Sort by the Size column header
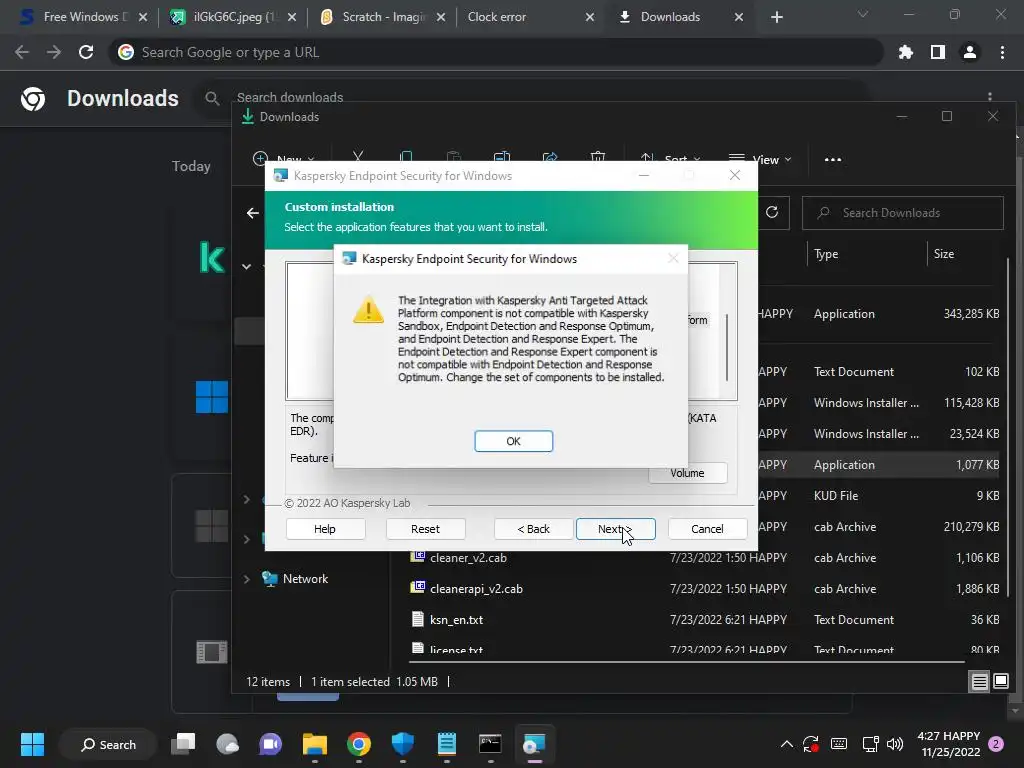 944,254
